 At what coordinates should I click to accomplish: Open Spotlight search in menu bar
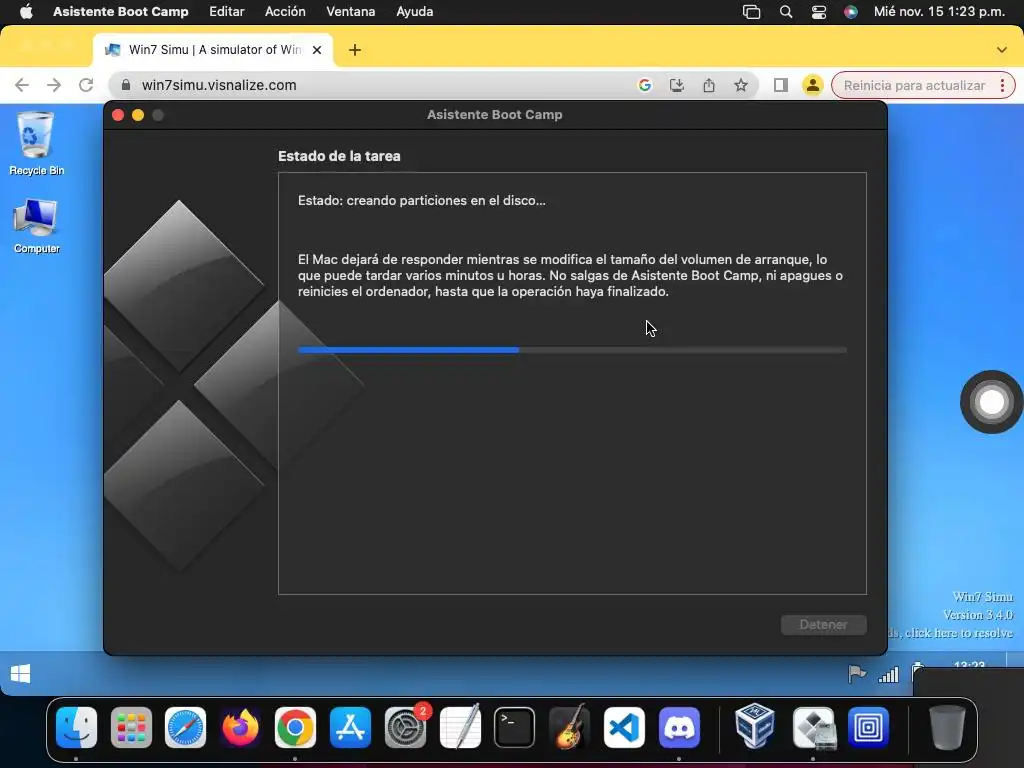[x=786, y=12]
